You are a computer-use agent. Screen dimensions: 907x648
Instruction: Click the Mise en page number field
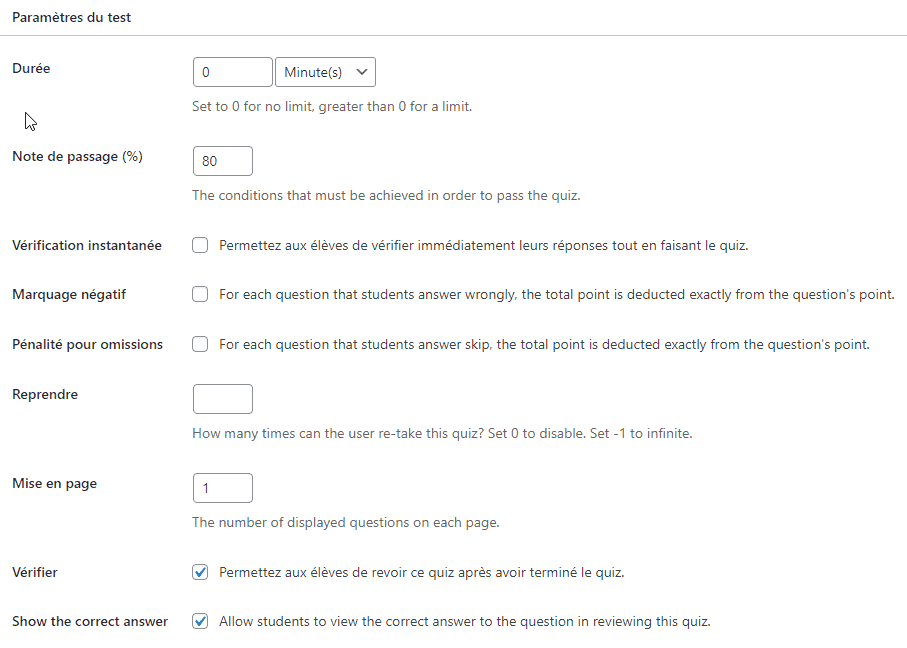[x=222, y=487]
